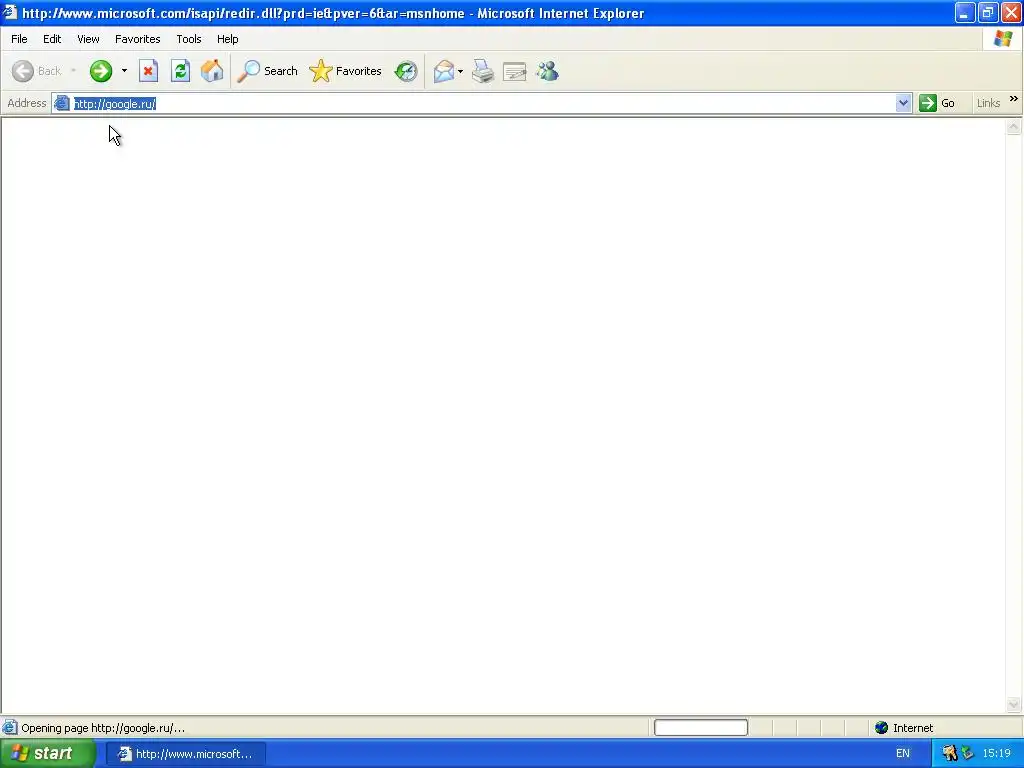
Task: Select the microsoft.com taskbar window button
Action: tap(185, 754)
